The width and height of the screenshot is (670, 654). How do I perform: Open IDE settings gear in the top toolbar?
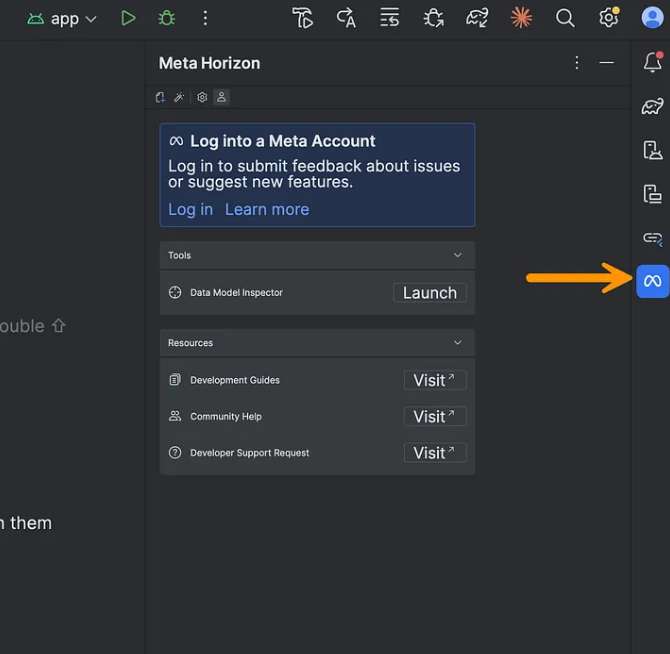click(x=609, y=18)
